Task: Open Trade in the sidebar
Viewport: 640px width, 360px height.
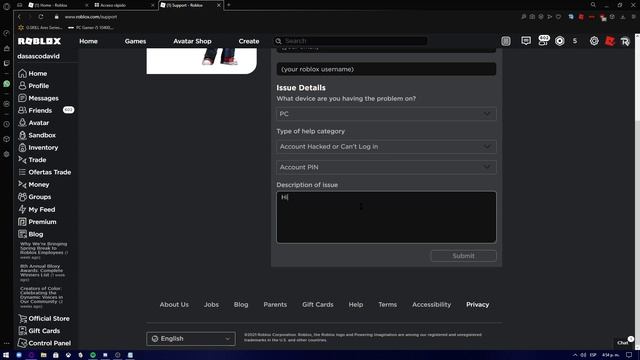Action: [32, 160]
